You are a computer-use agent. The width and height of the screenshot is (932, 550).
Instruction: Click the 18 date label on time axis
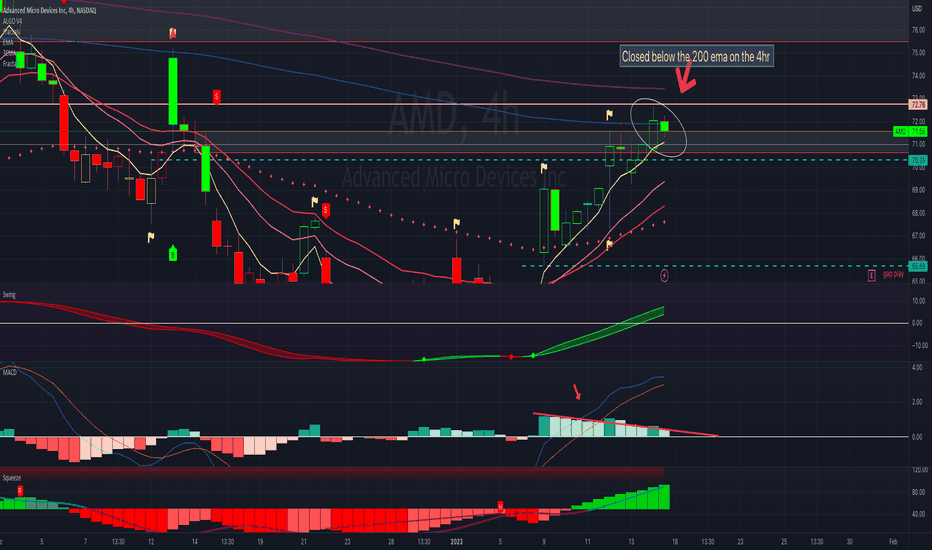(675, 542)
